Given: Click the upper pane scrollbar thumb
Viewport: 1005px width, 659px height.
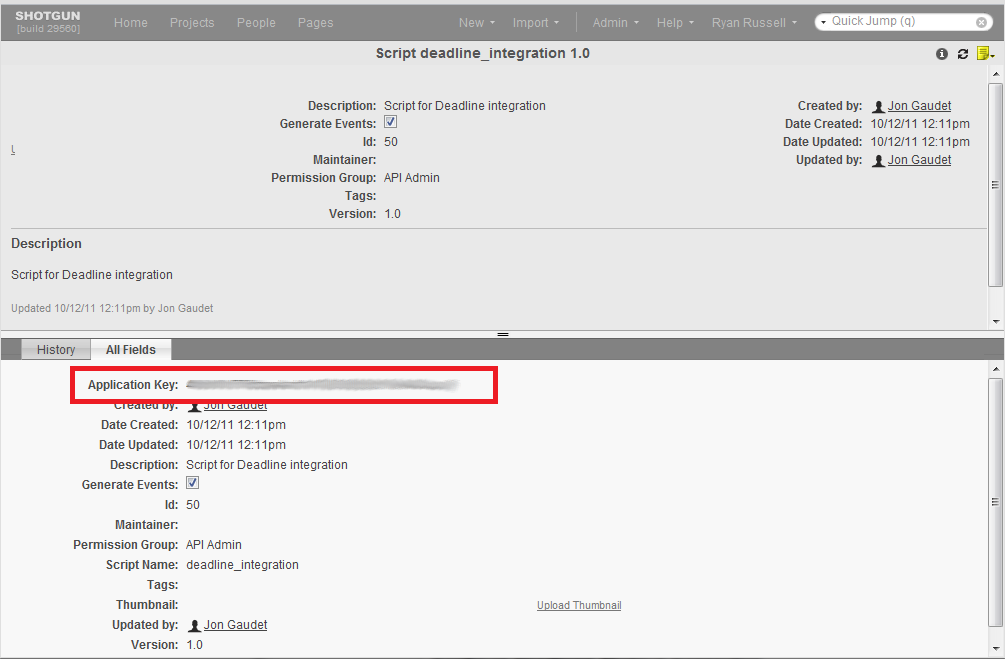Looking at the screenshot, I should pyautogui.click(x=995, y=185).
